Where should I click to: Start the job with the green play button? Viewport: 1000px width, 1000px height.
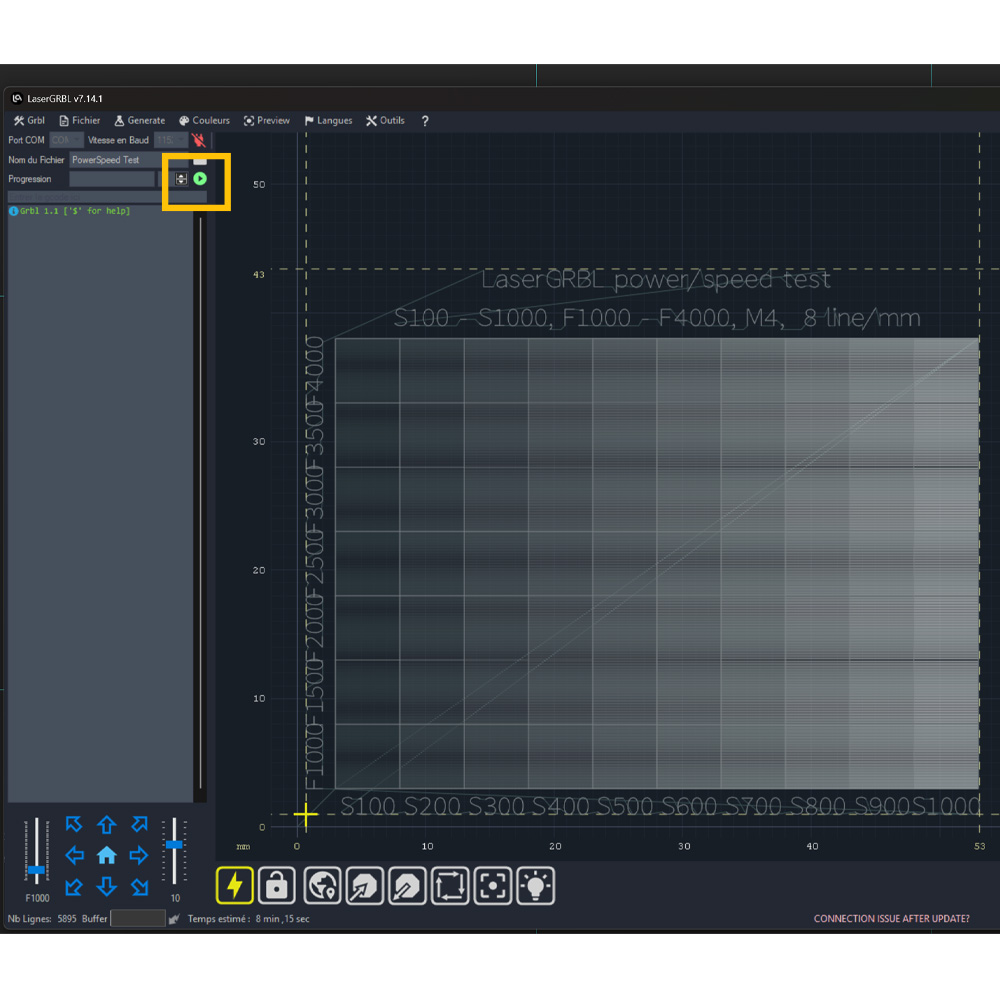(200, 179)
